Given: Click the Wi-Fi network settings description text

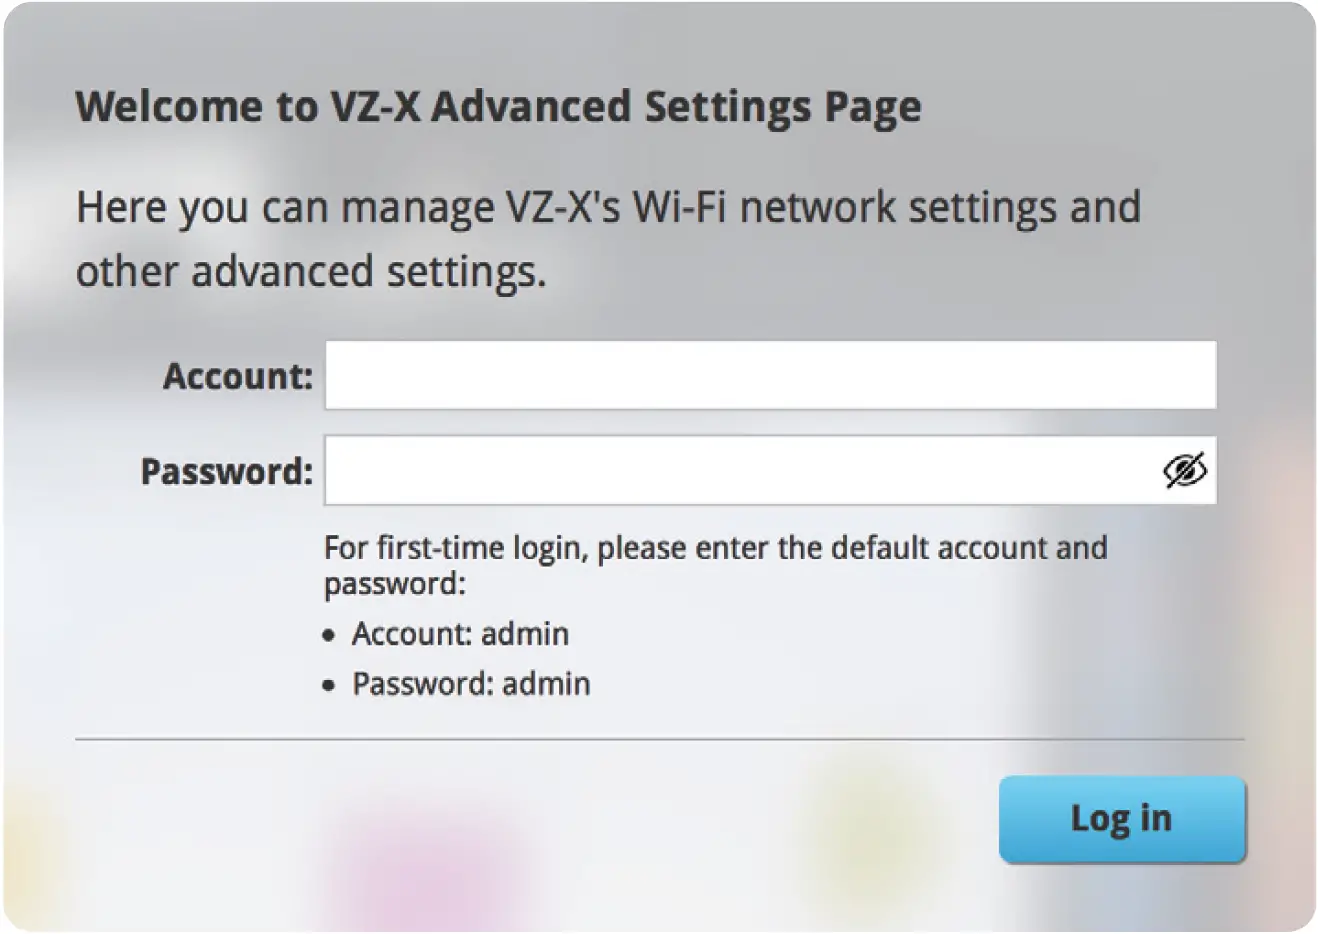Looking at the screenshot, I should point(608,238).
